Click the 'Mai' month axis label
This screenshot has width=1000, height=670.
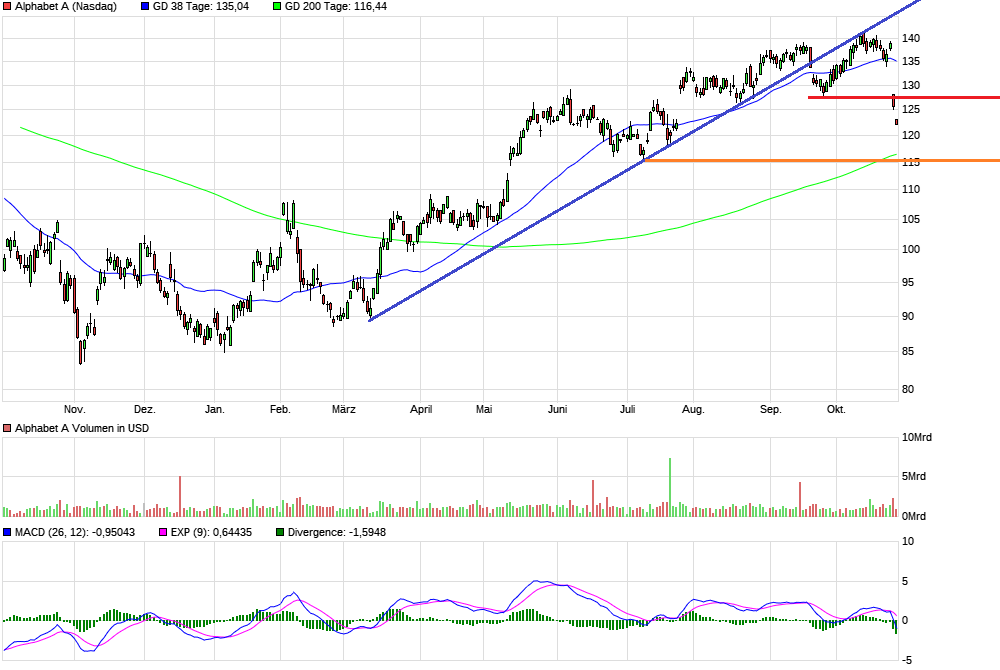pyautogui.click(x=484, y=409)
